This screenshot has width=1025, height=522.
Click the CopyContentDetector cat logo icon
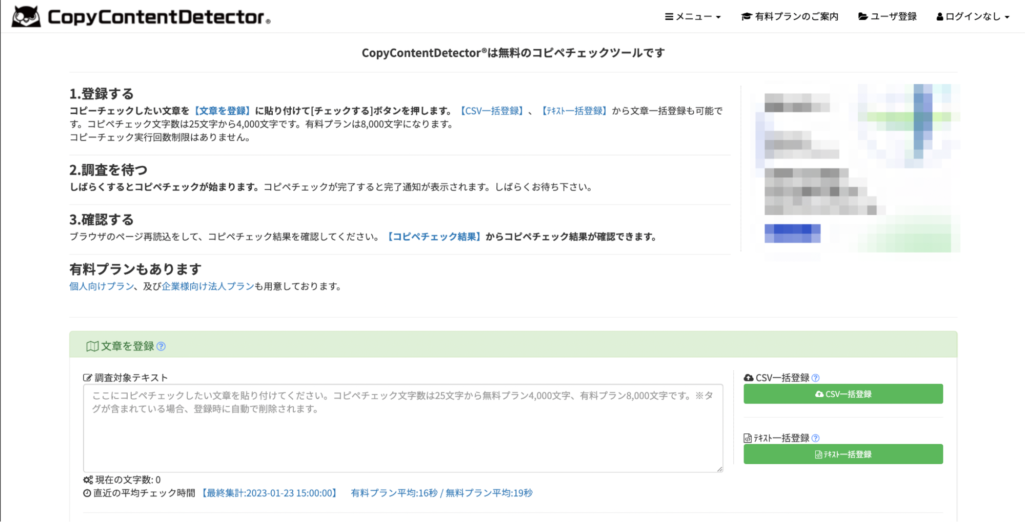[x=26, y=16]
